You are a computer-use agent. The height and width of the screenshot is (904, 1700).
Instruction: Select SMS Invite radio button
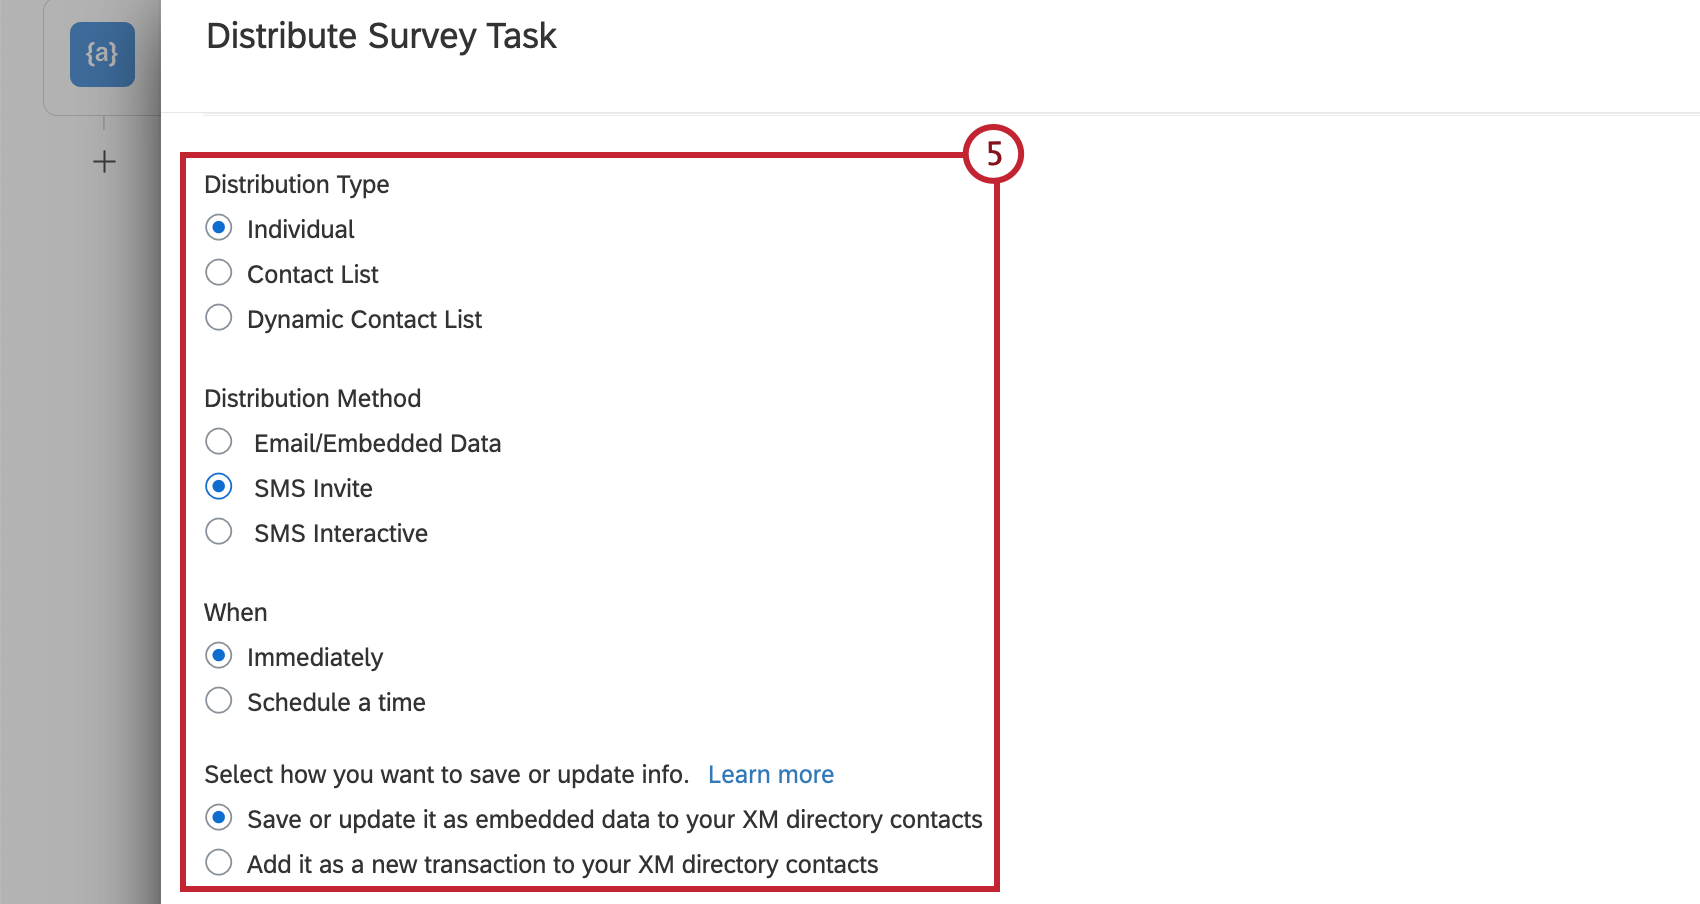[x=219, y=487]
